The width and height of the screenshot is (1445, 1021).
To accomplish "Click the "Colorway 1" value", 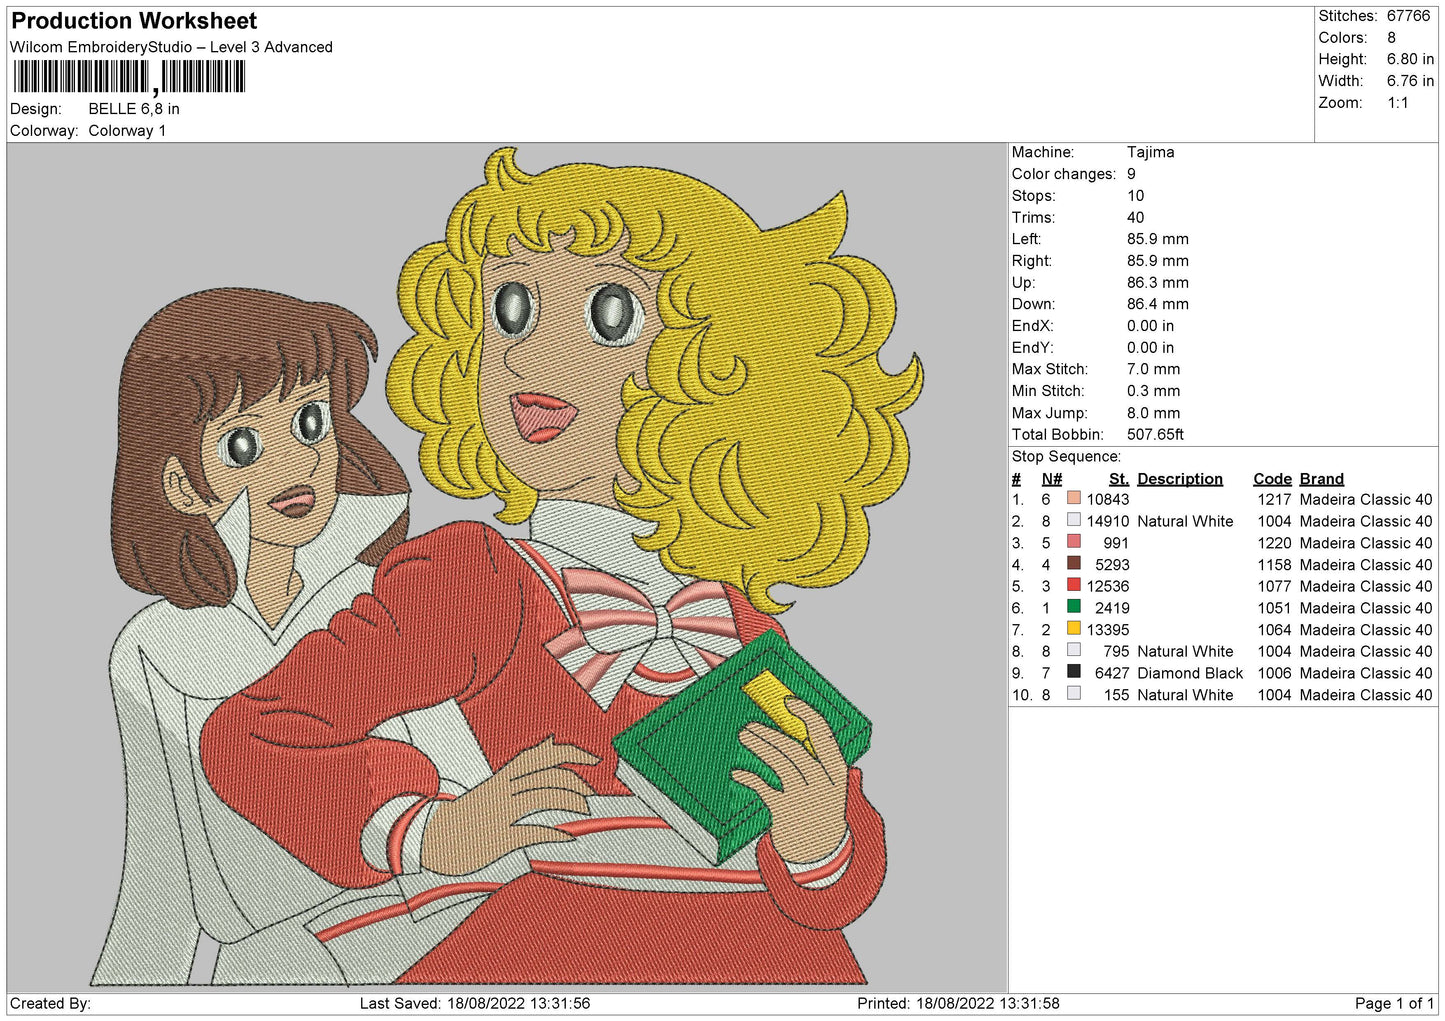I will click(127, 131).
